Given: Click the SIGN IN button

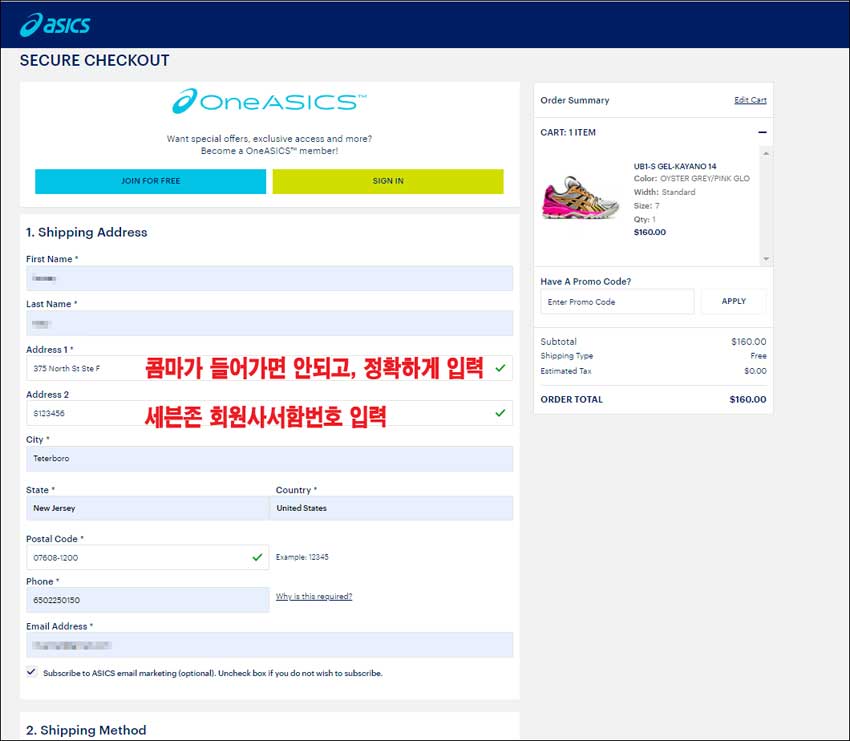Looking at the screenshot, I should coord(388,181).
